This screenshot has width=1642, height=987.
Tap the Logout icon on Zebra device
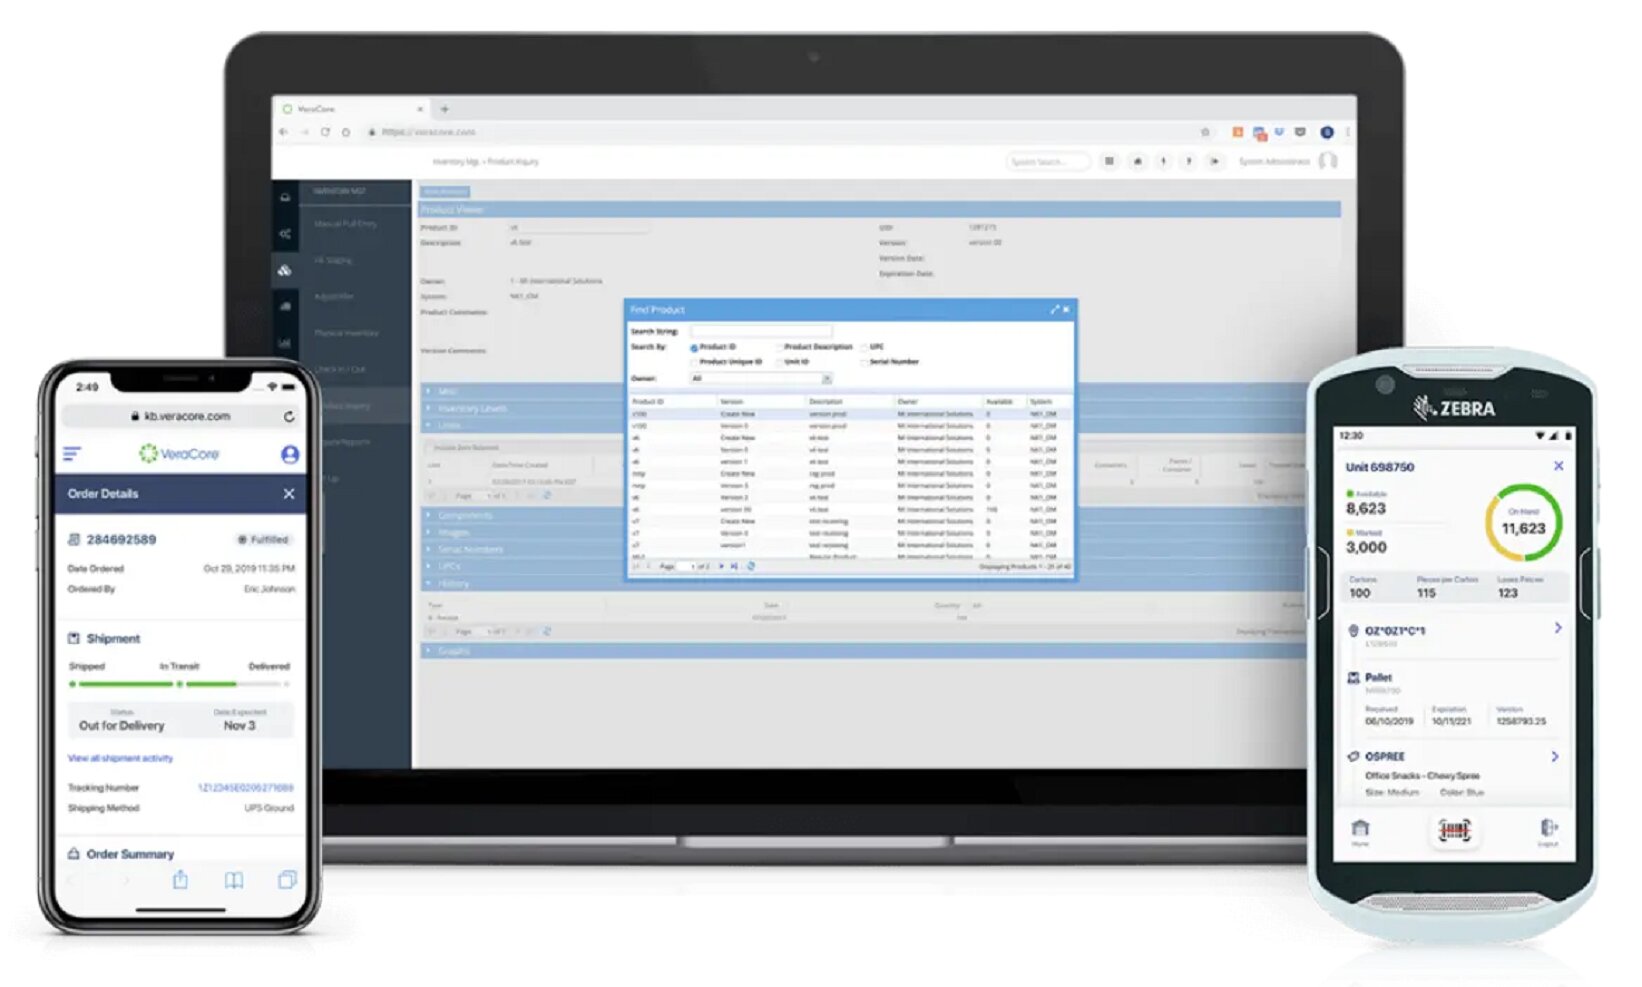point(1548,831)
